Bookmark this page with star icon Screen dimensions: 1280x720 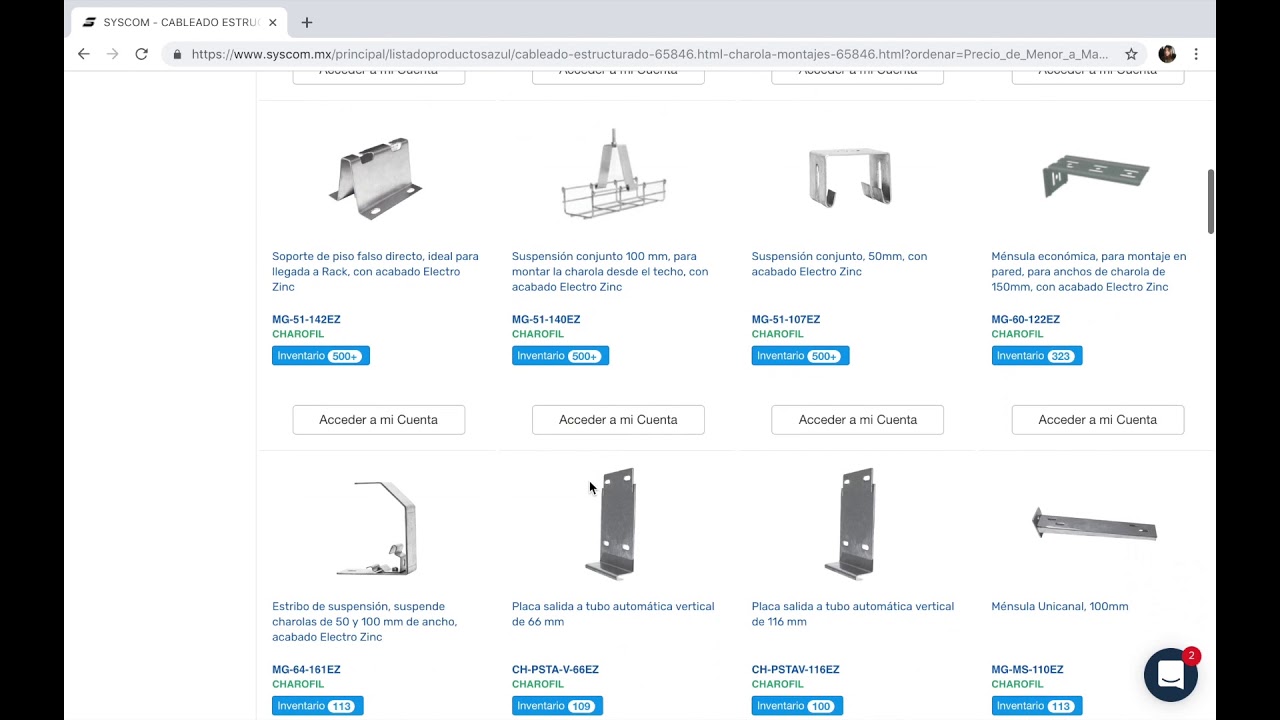pyautogui.click(x=1131, y=54)
